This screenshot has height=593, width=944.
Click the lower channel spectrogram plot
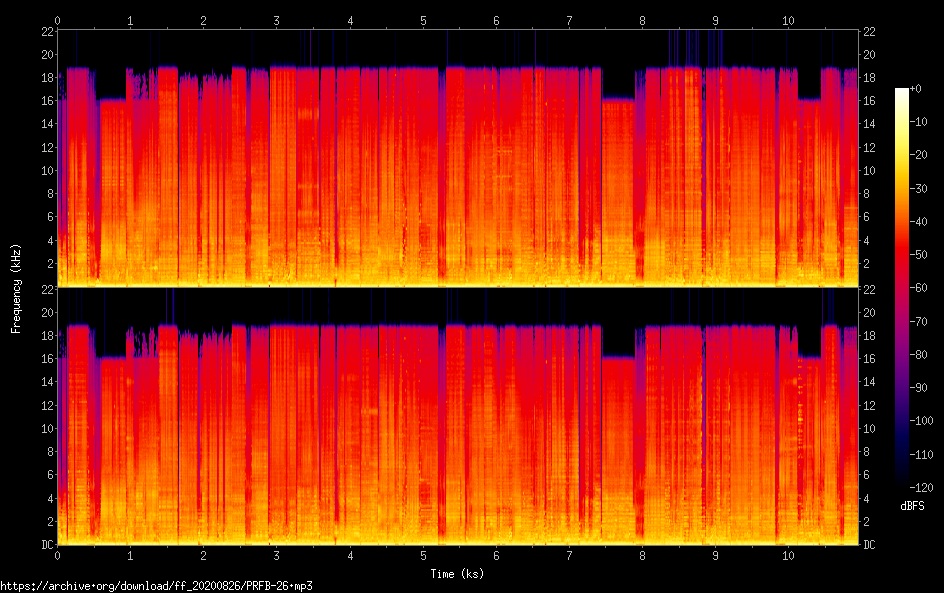pos(458,417)
